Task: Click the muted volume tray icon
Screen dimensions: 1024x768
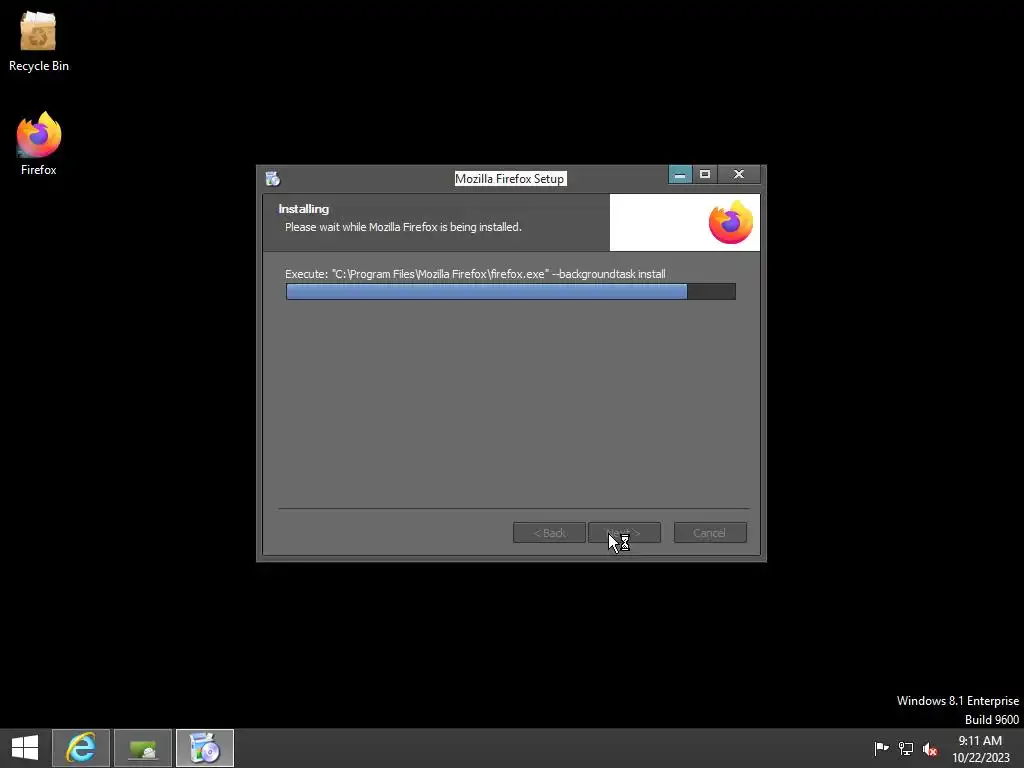Action: (930, 749)
